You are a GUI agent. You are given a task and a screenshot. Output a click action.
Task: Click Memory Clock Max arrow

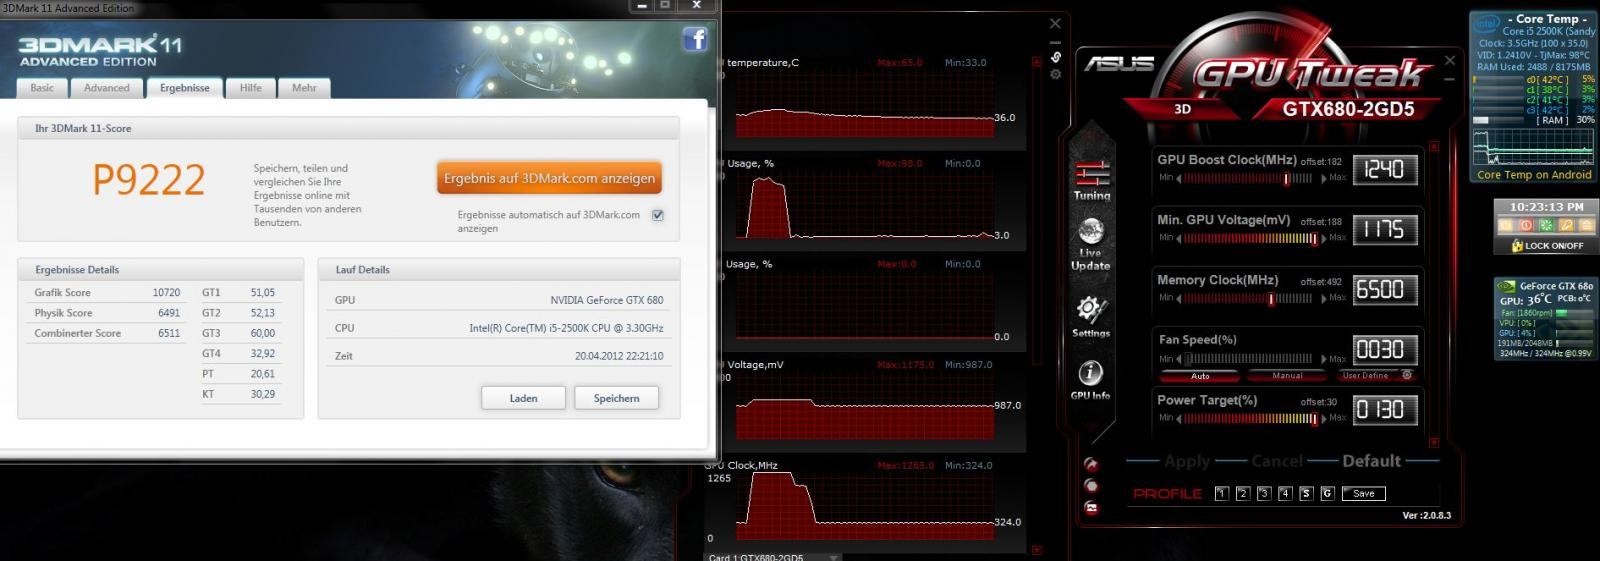click(x=1323, y=299)
